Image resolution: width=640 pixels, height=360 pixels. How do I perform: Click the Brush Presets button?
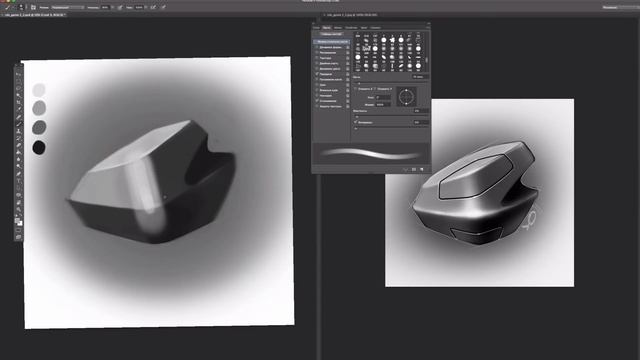coord(331,34)
